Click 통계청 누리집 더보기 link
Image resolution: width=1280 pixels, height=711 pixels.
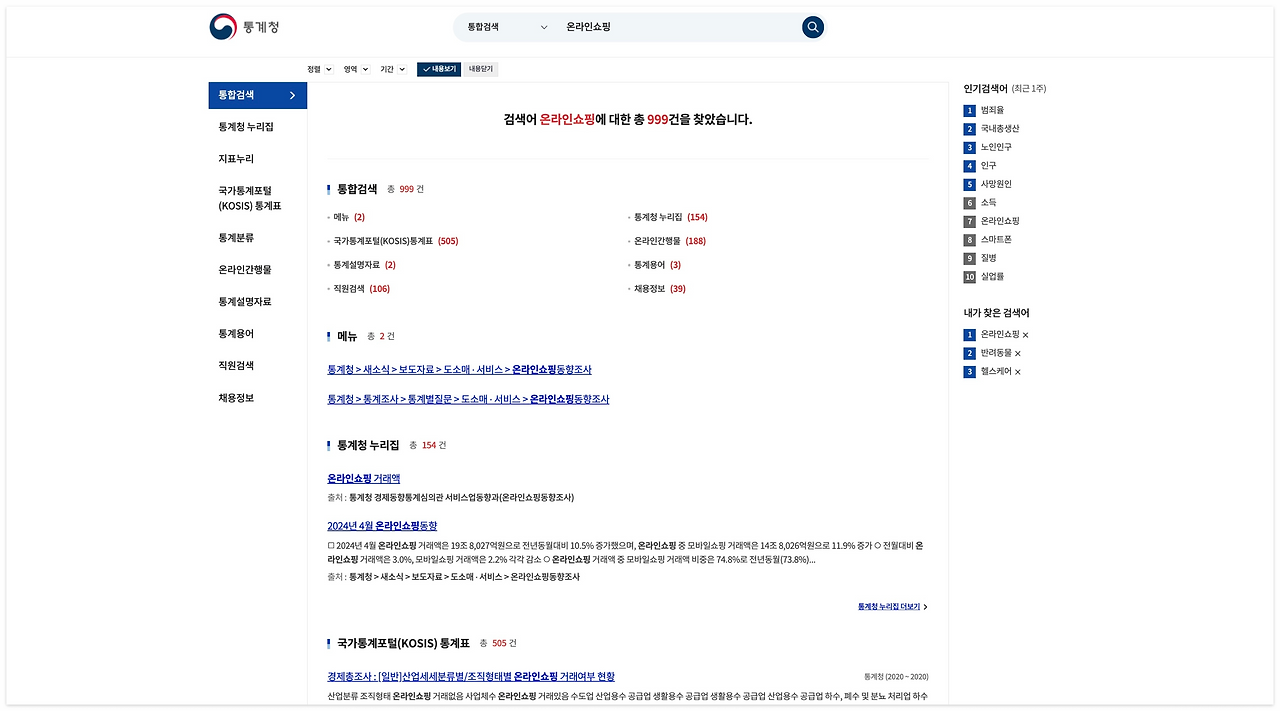click(888, 605)
